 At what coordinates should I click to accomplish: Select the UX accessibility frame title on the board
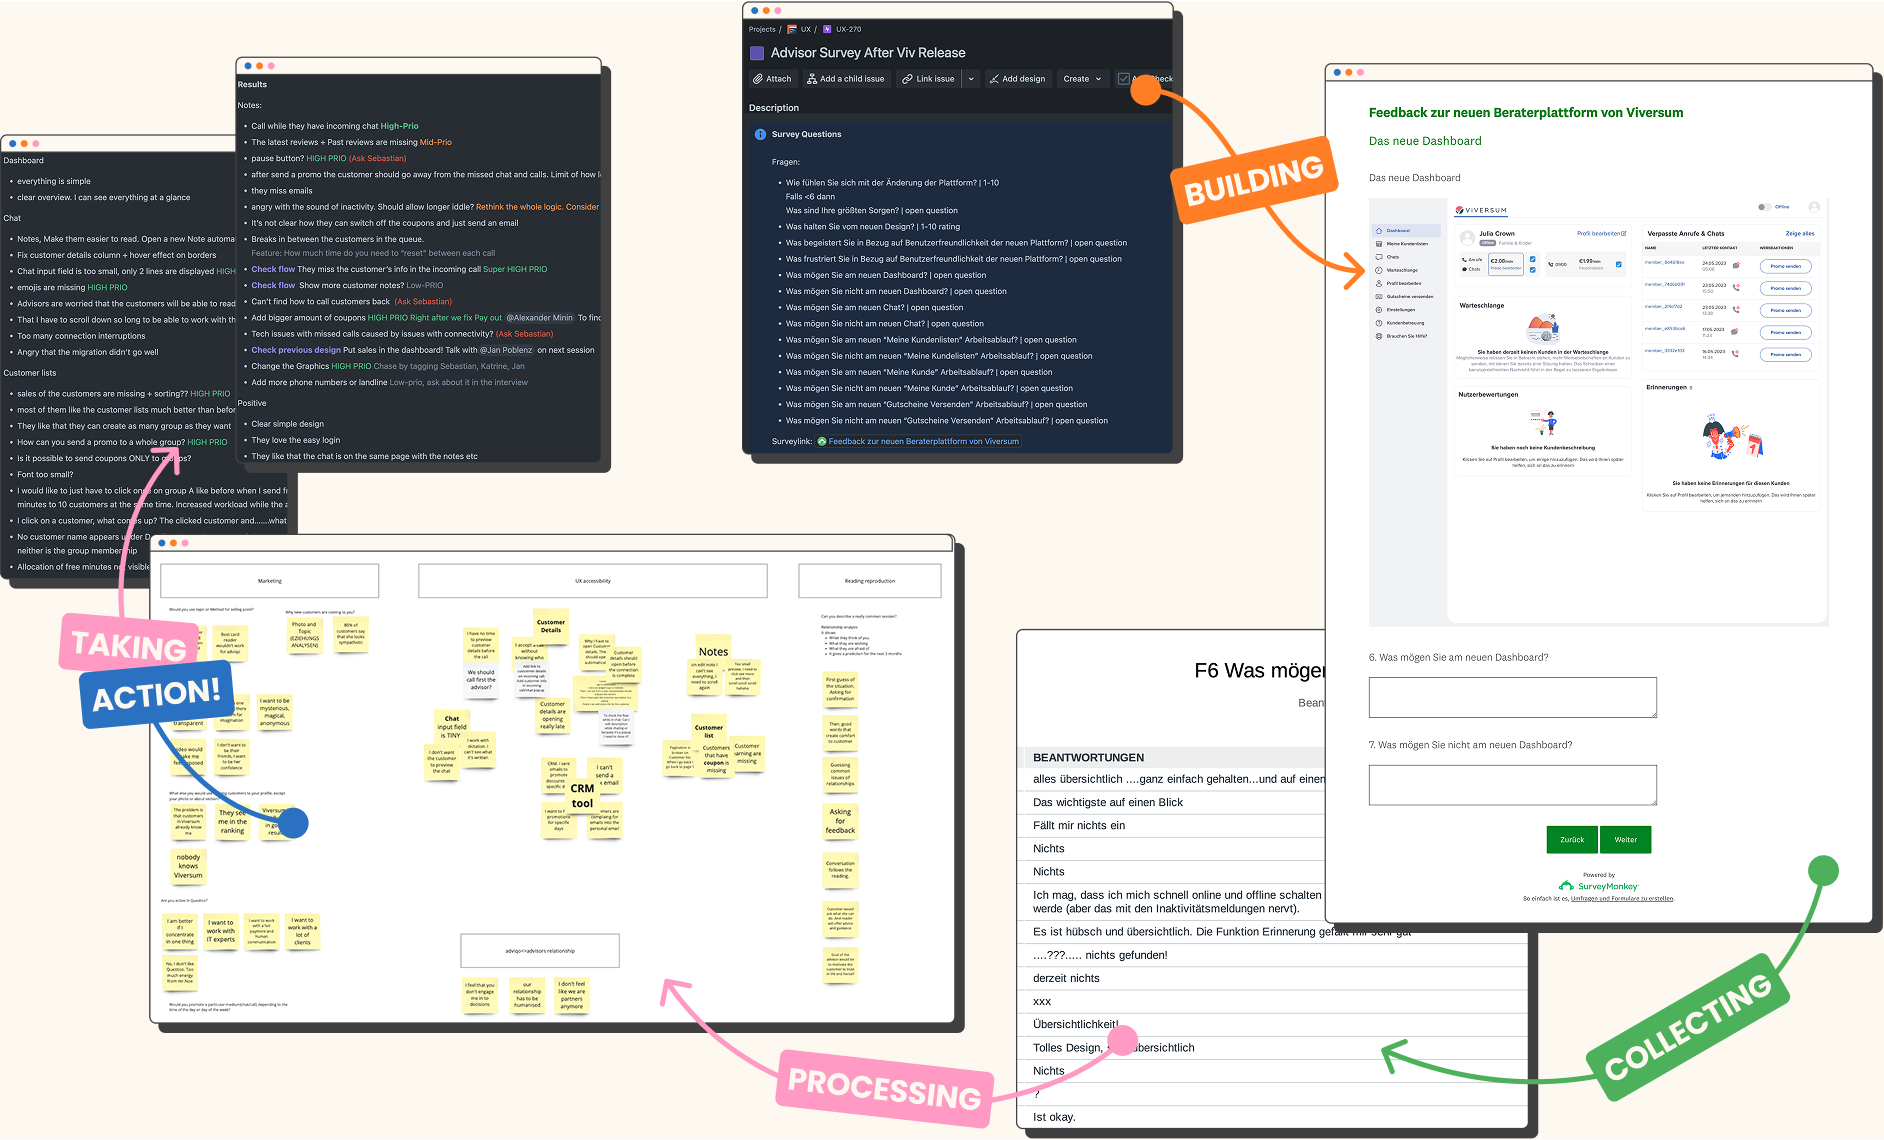tap(593, 581)
